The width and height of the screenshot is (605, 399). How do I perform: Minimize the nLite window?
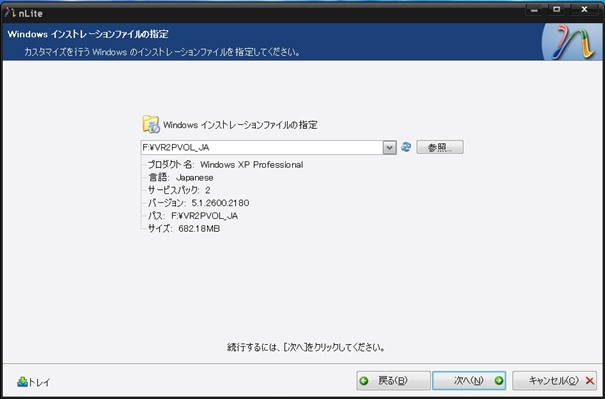(534, 10)
